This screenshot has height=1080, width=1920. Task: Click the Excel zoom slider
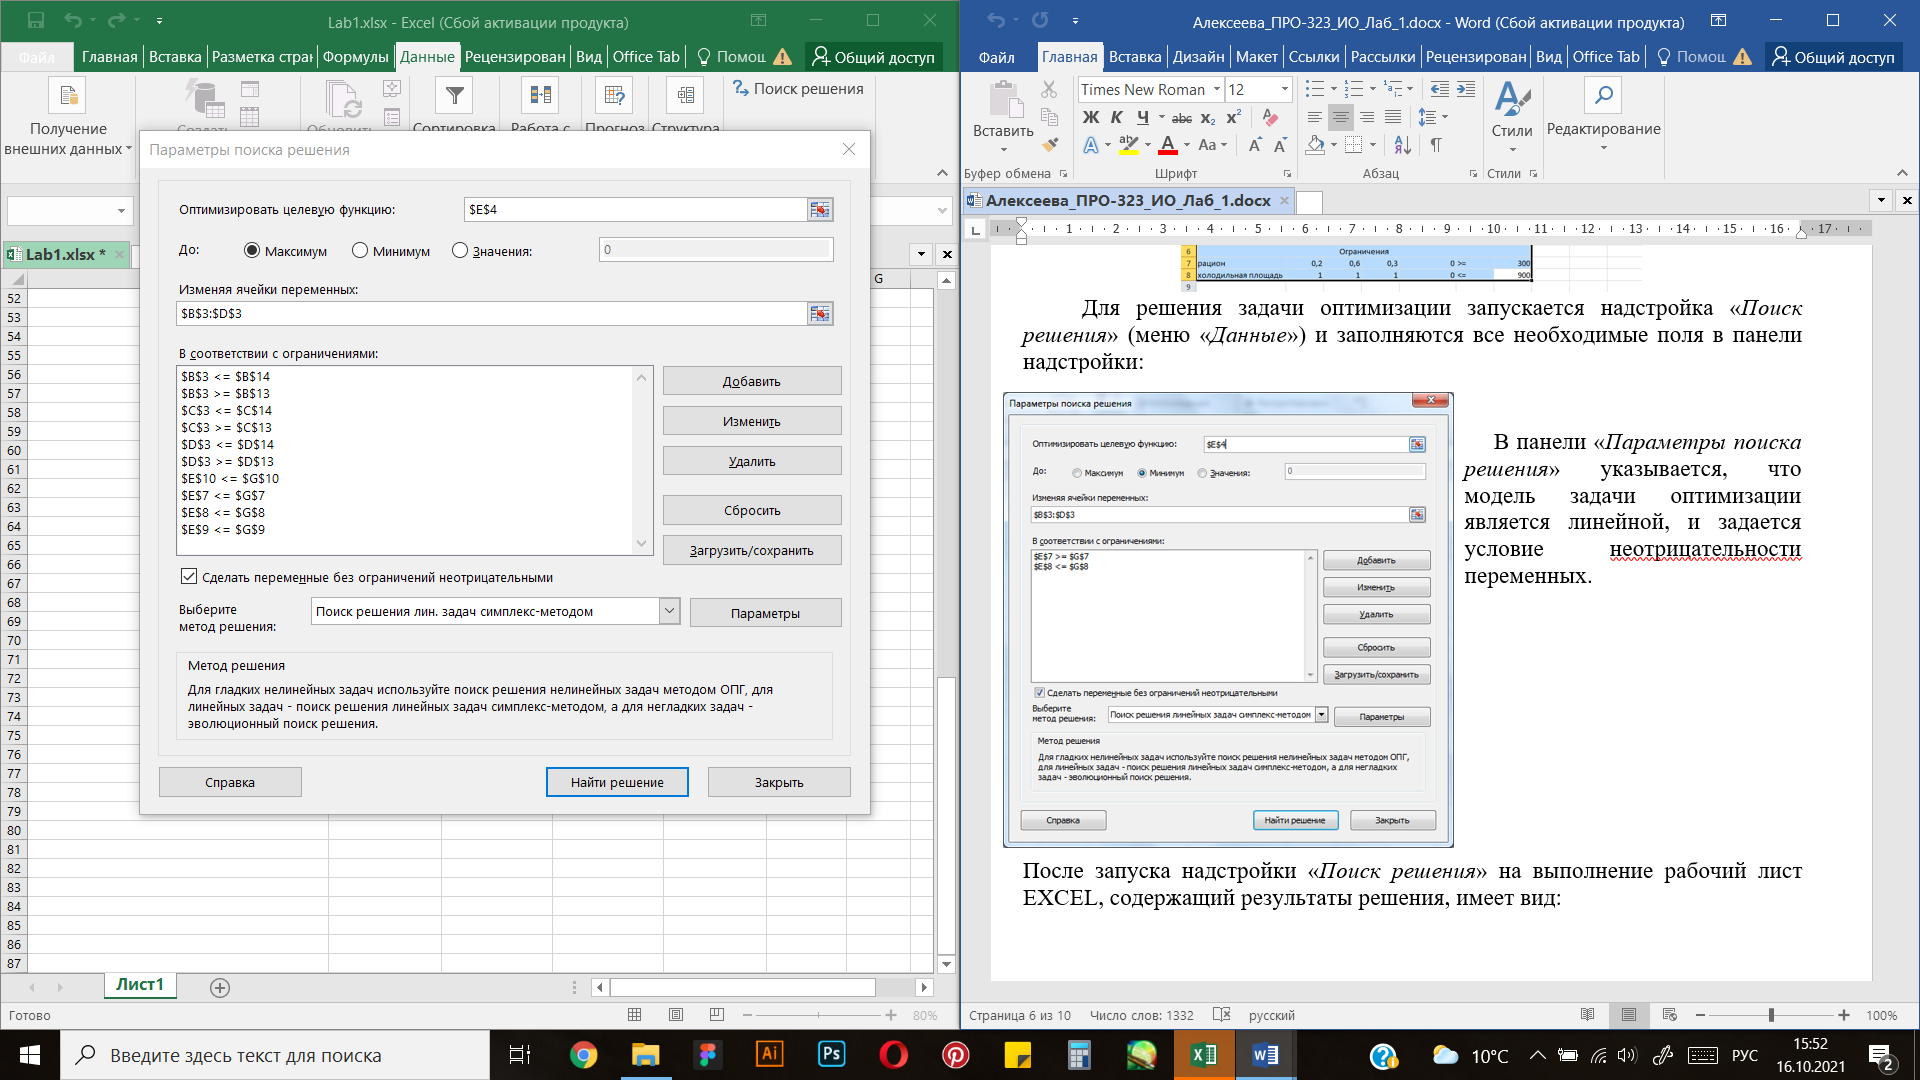[x=818, y=1015]
